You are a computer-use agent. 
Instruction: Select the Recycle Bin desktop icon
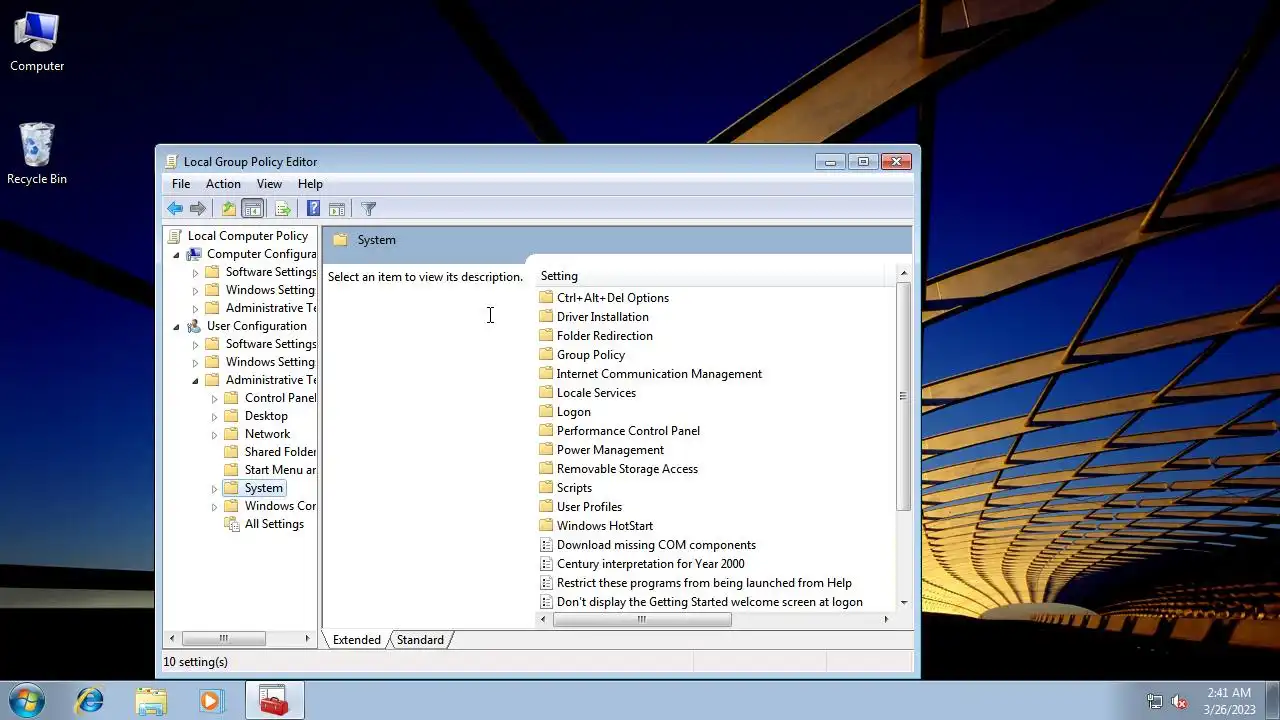point(37,153)
